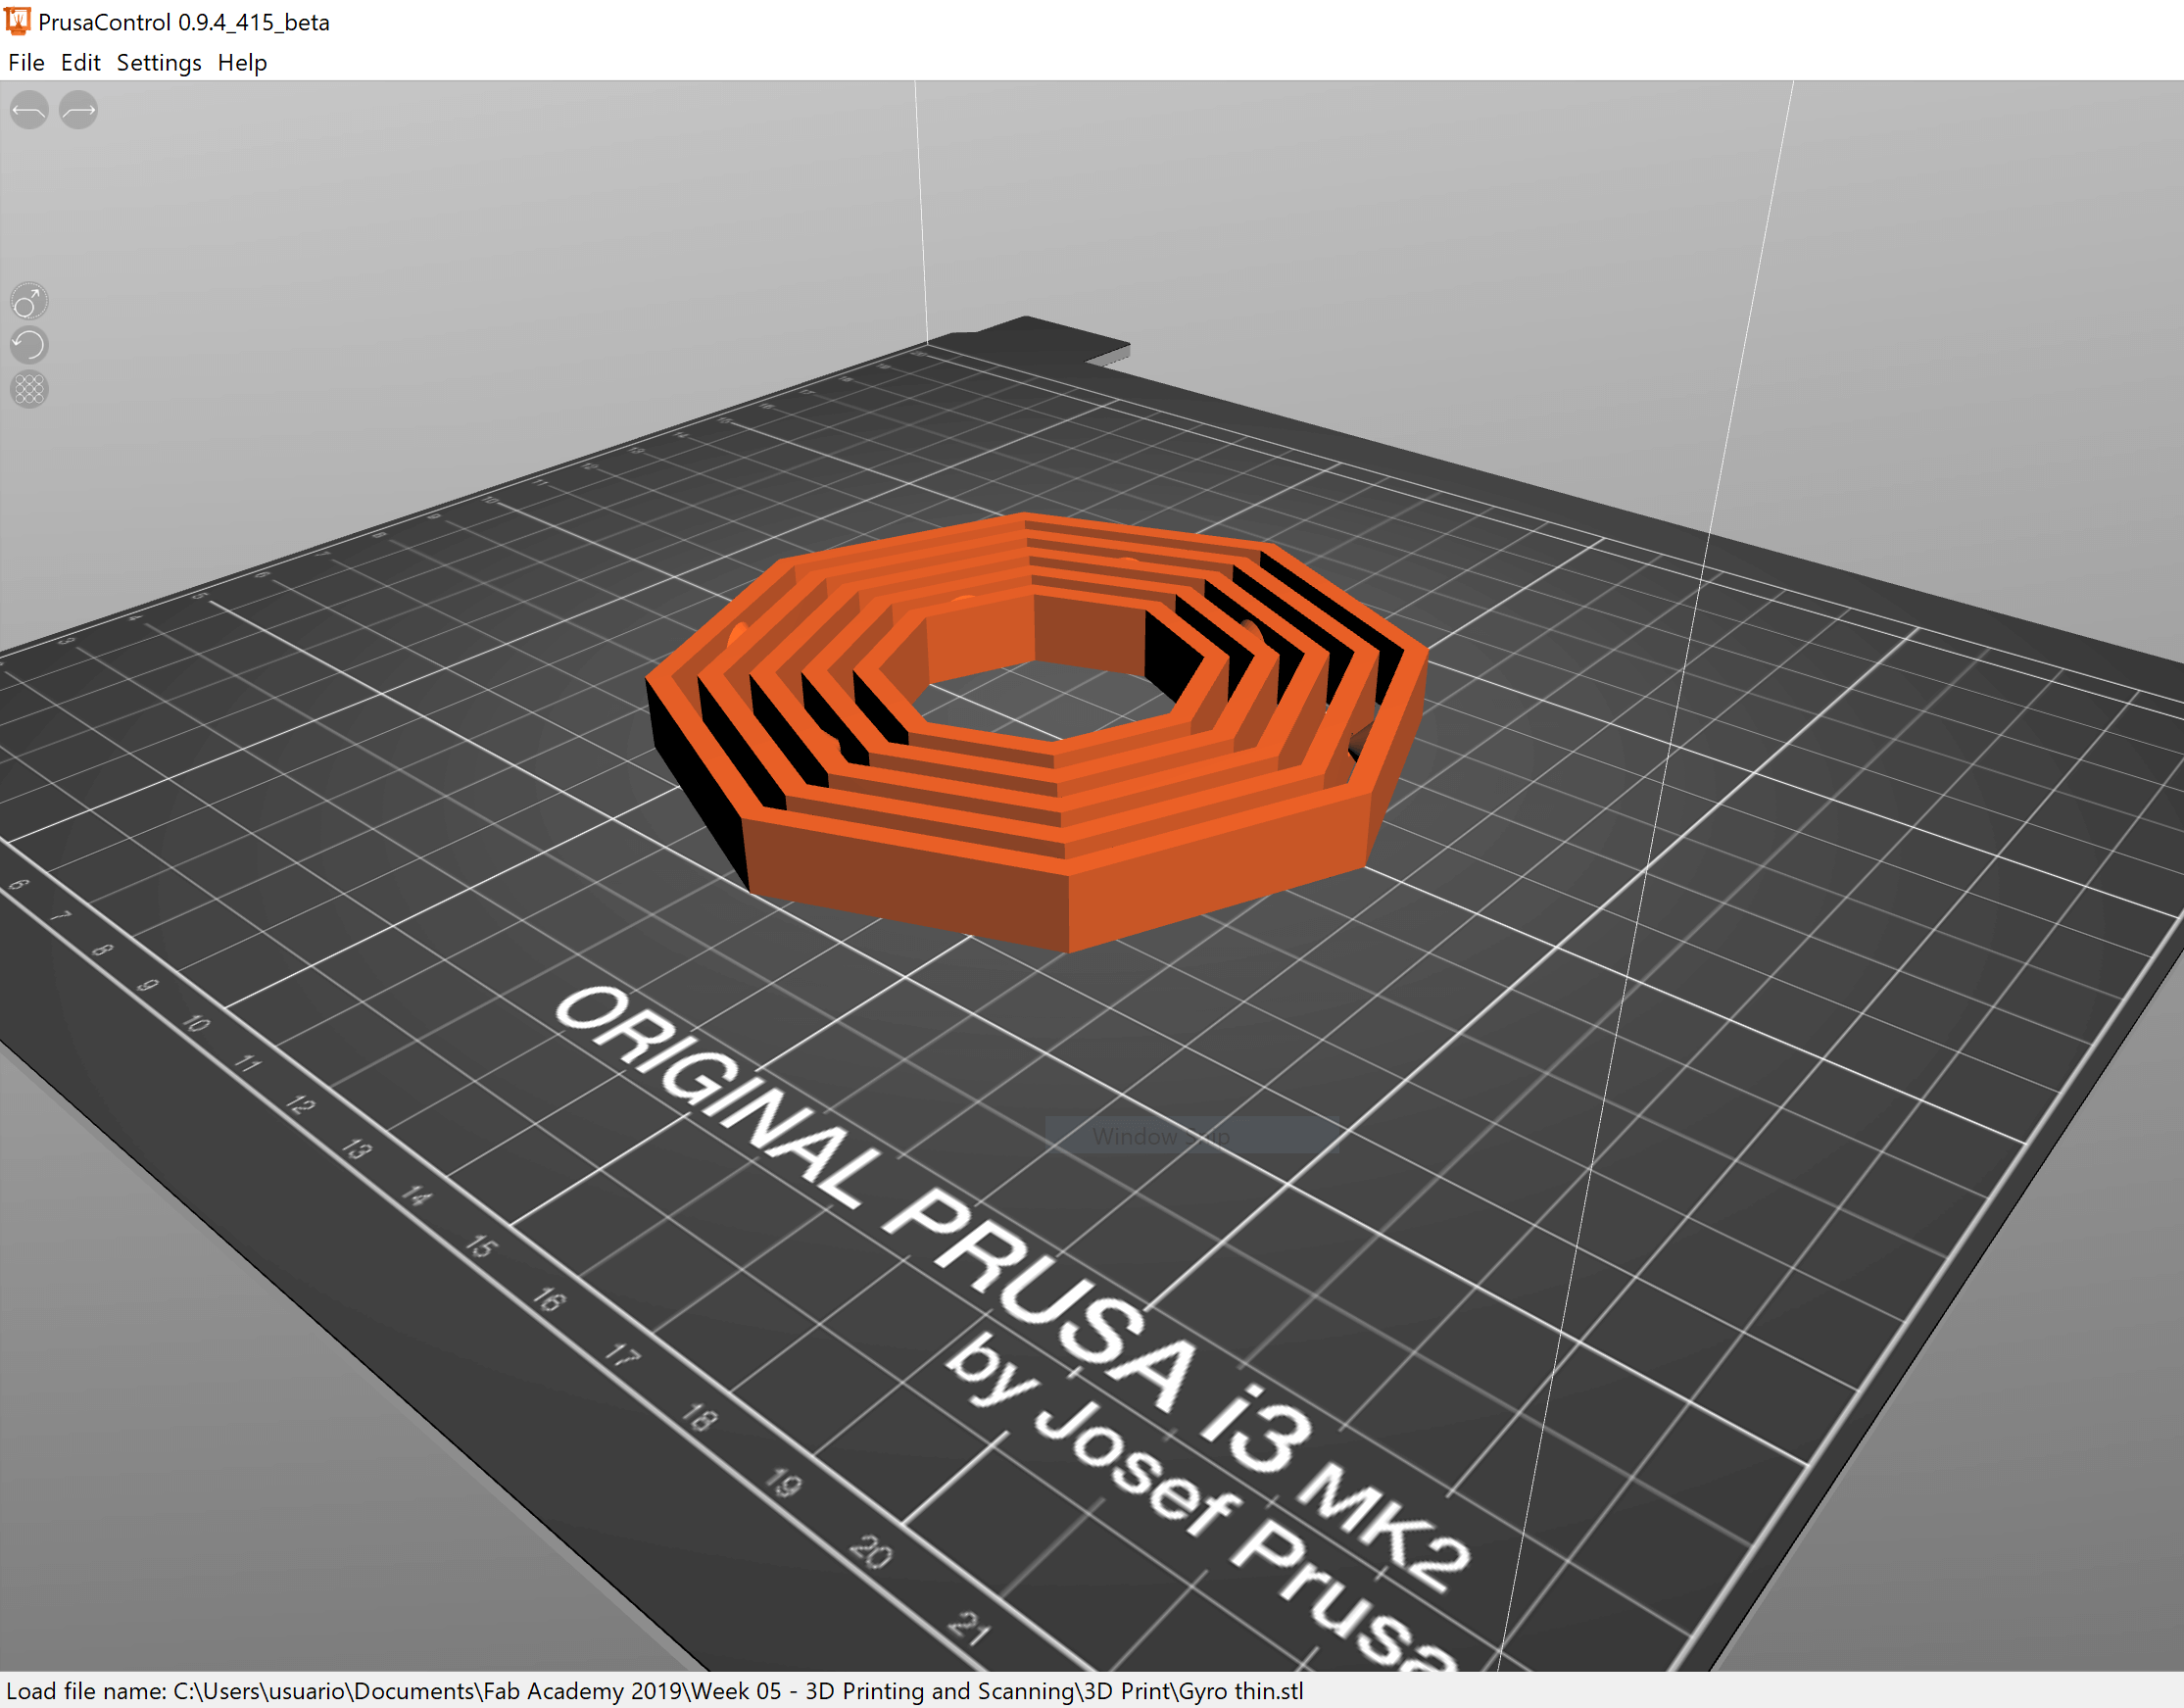Open the Edit menu
The image size is (2184, 1708).
click(80, 63)
